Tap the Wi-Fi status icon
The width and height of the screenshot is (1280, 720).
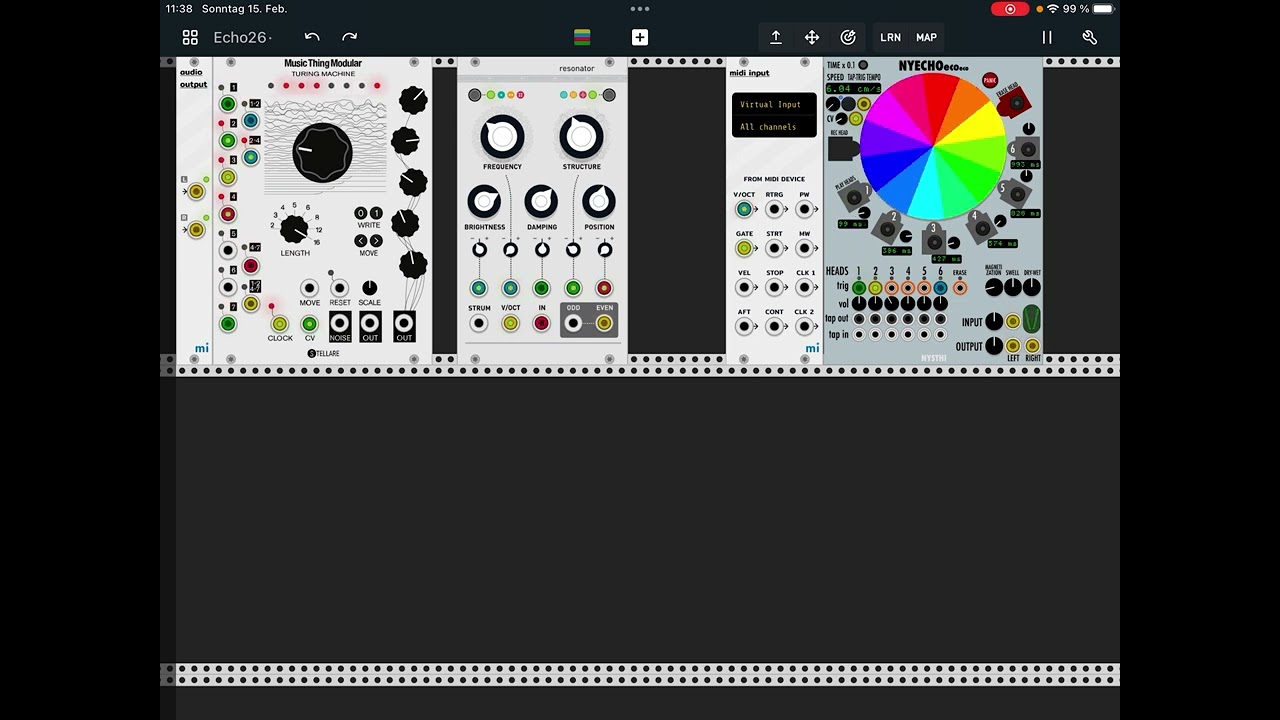(x=1052, y=9)
